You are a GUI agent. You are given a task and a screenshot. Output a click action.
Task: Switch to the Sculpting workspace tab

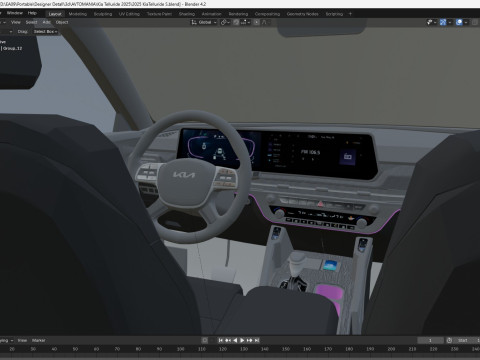click(103, 14)
